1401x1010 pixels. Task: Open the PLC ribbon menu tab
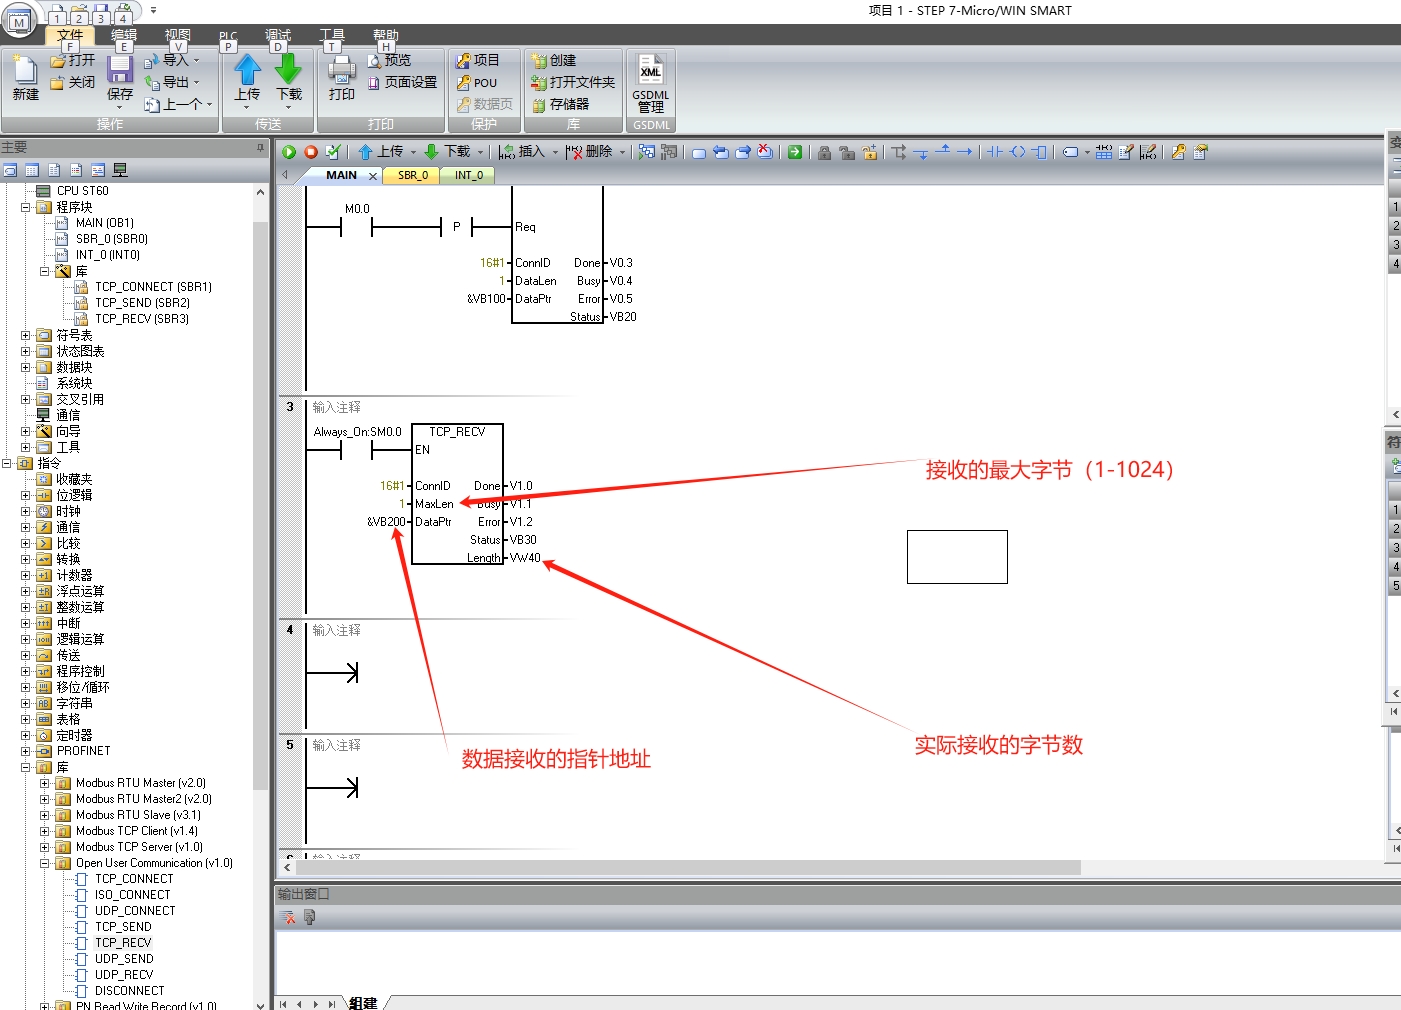pyautogui.click(x=228, y=37)
